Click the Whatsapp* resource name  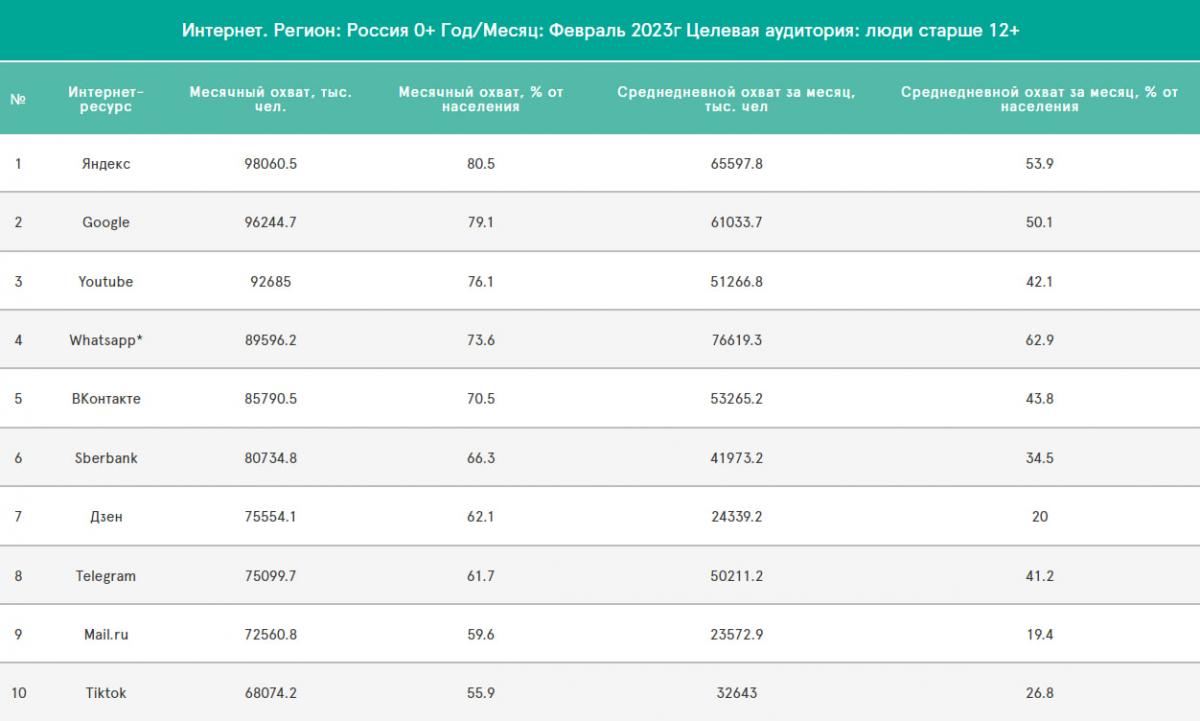click(x=106, y=340)
